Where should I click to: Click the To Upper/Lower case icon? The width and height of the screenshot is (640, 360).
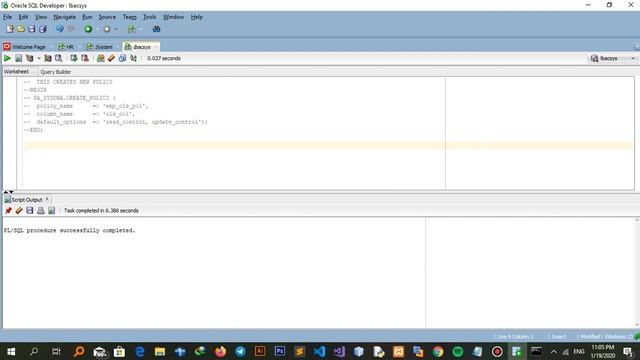tap(133, 58)
